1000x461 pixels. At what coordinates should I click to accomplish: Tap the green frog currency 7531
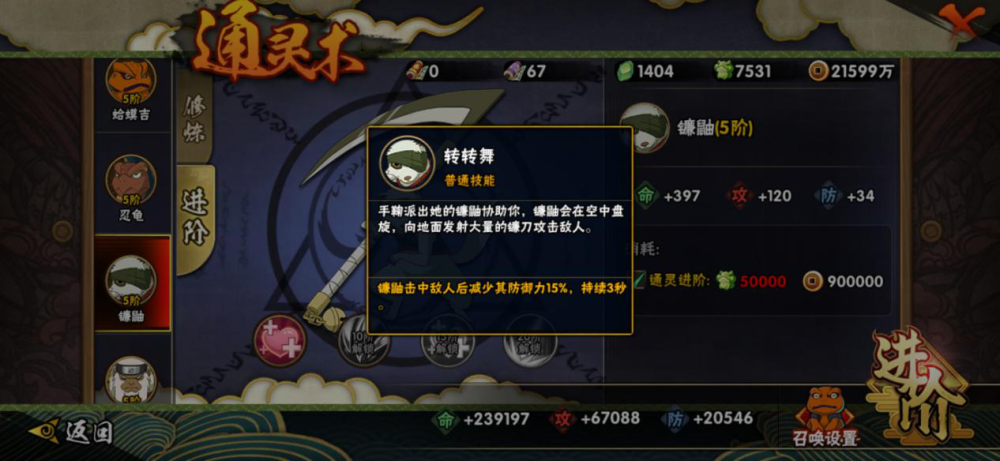tap(743, 71)
